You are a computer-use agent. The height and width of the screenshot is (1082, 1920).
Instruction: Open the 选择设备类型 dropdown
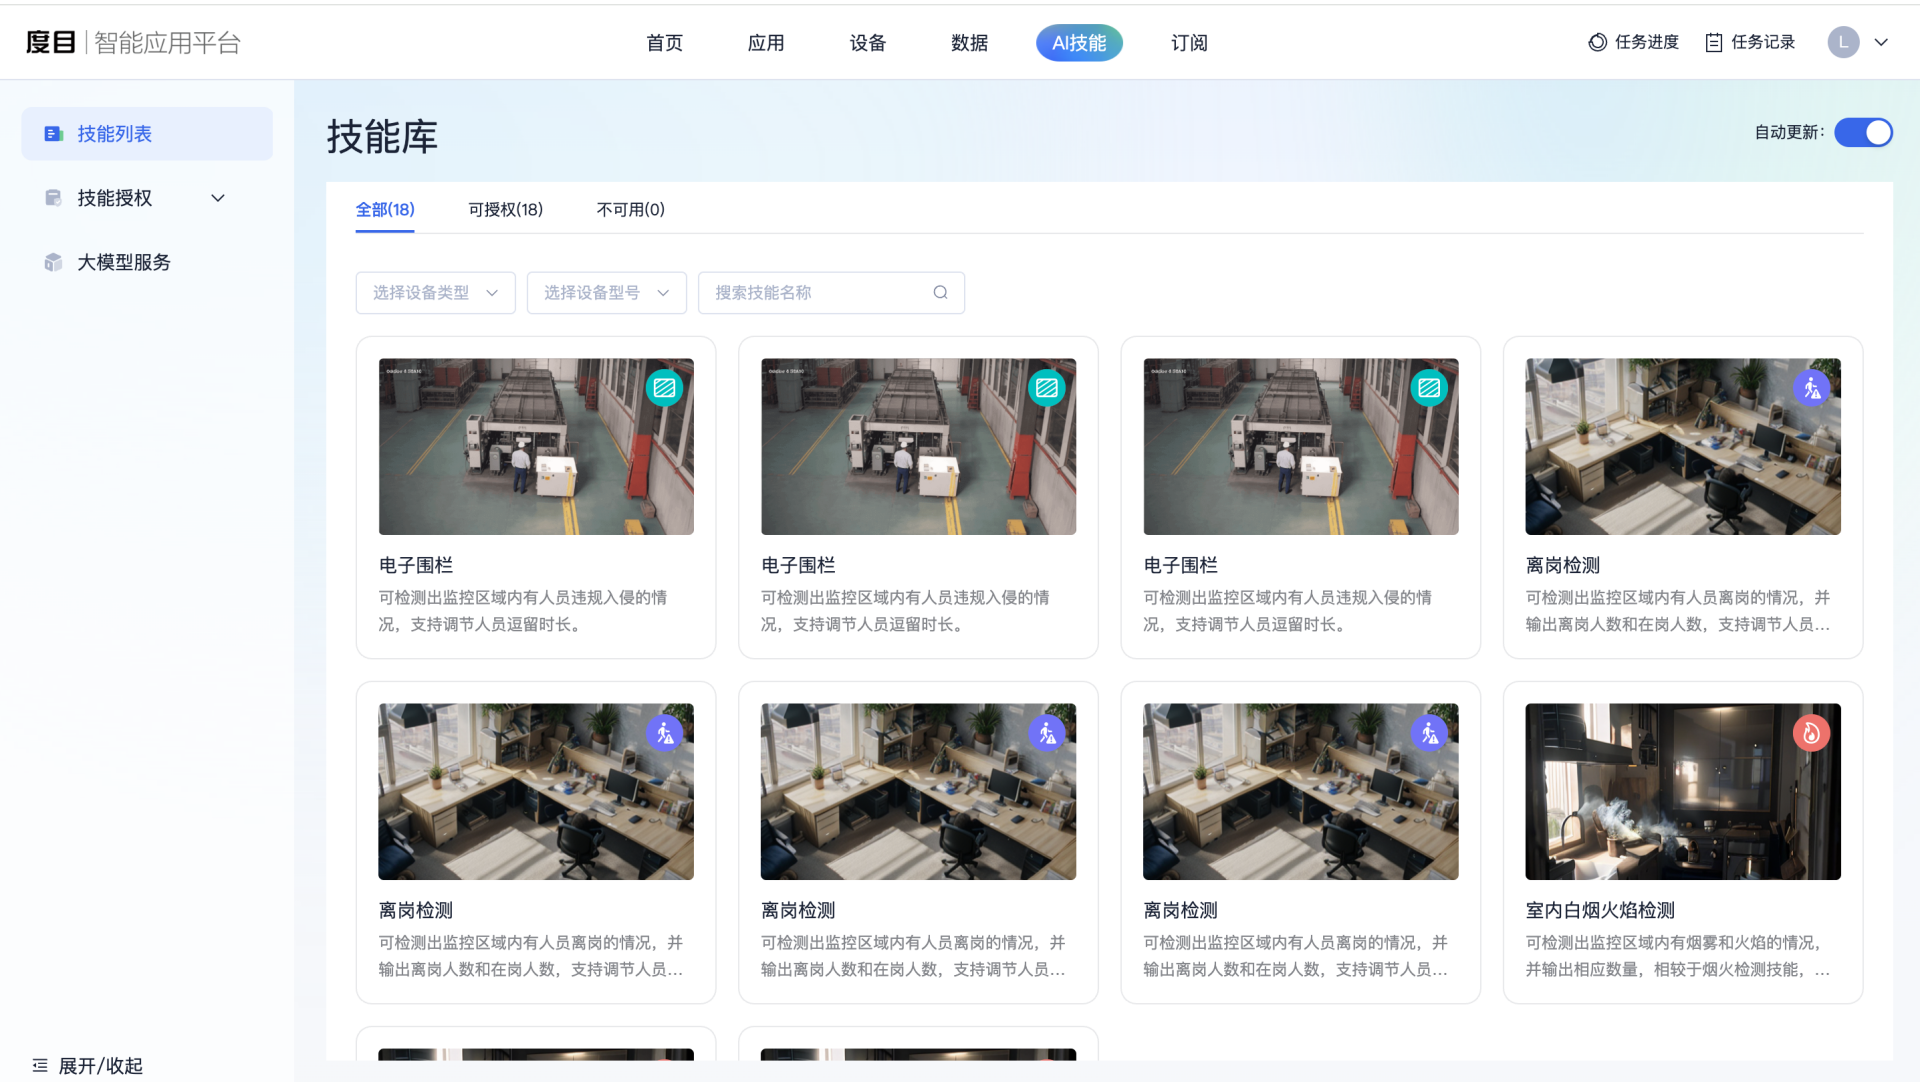[x=435, y=292]
